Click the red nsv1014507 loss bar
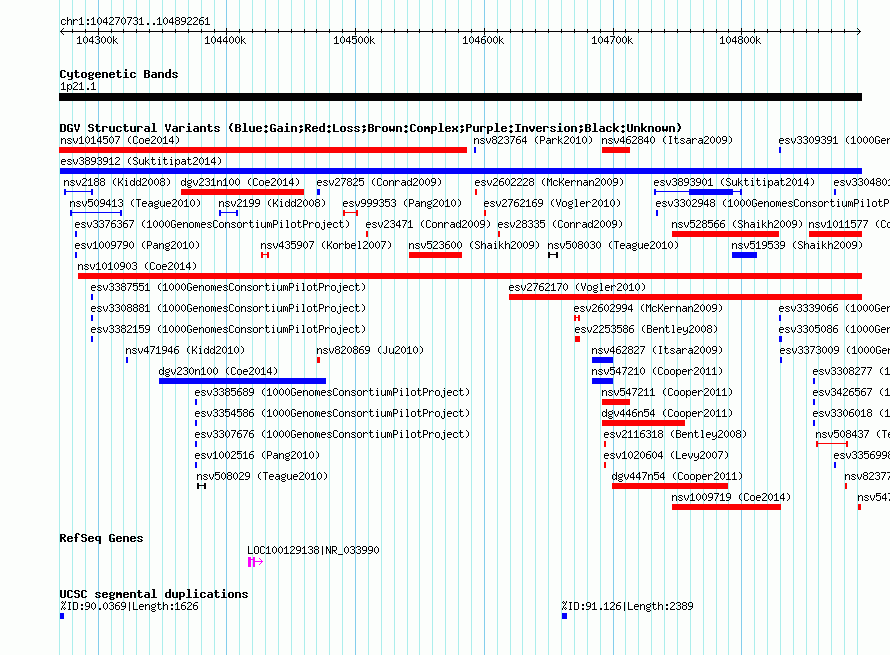Viewport: 890px width, 655px height. click(263, 150)
